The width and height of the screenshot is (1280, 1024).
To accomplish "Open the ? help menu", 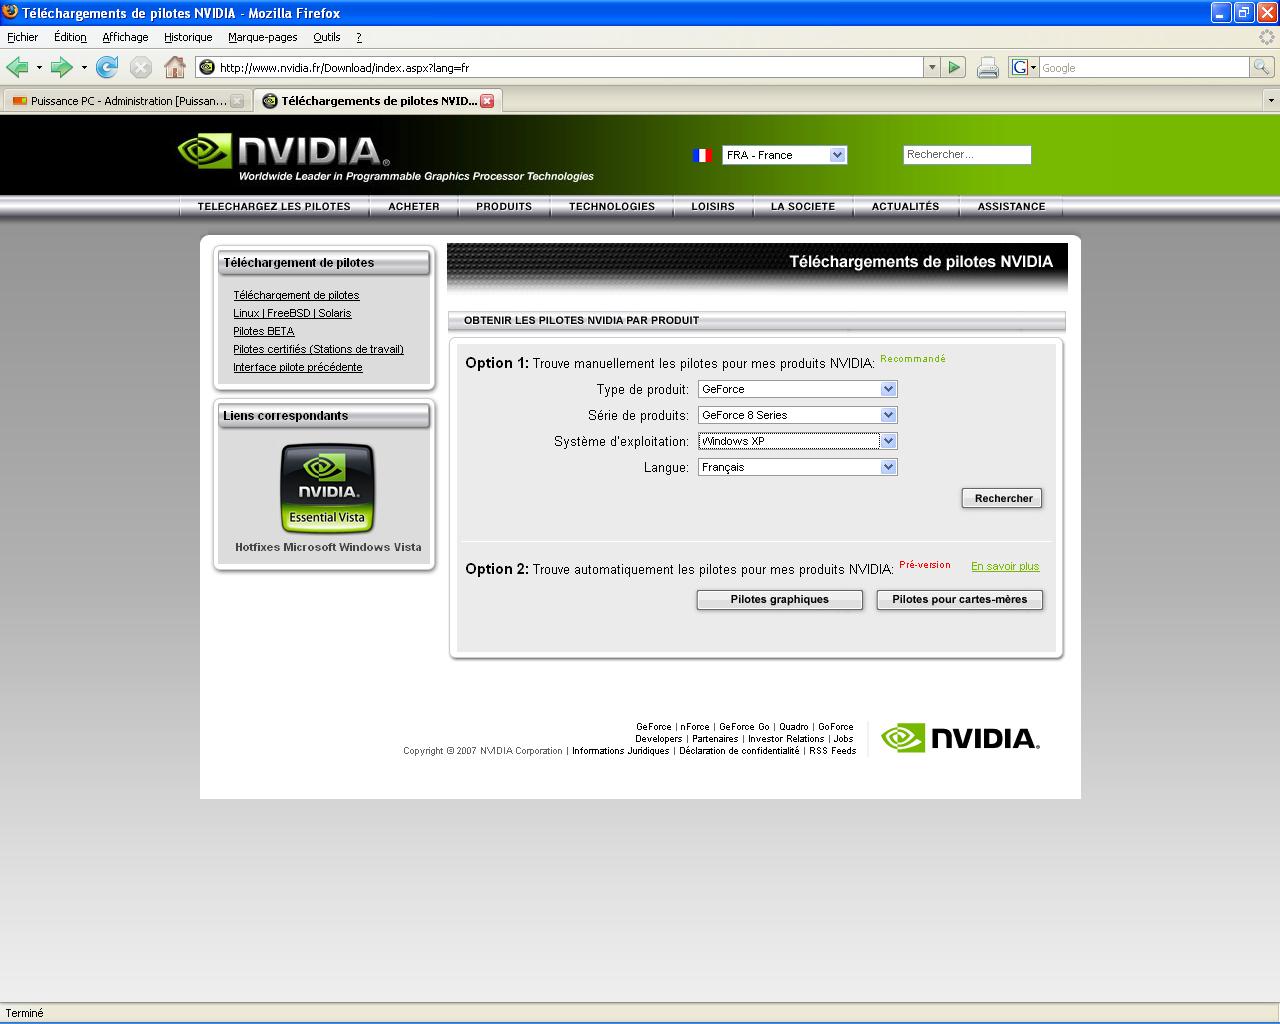I will pos(359,37).
